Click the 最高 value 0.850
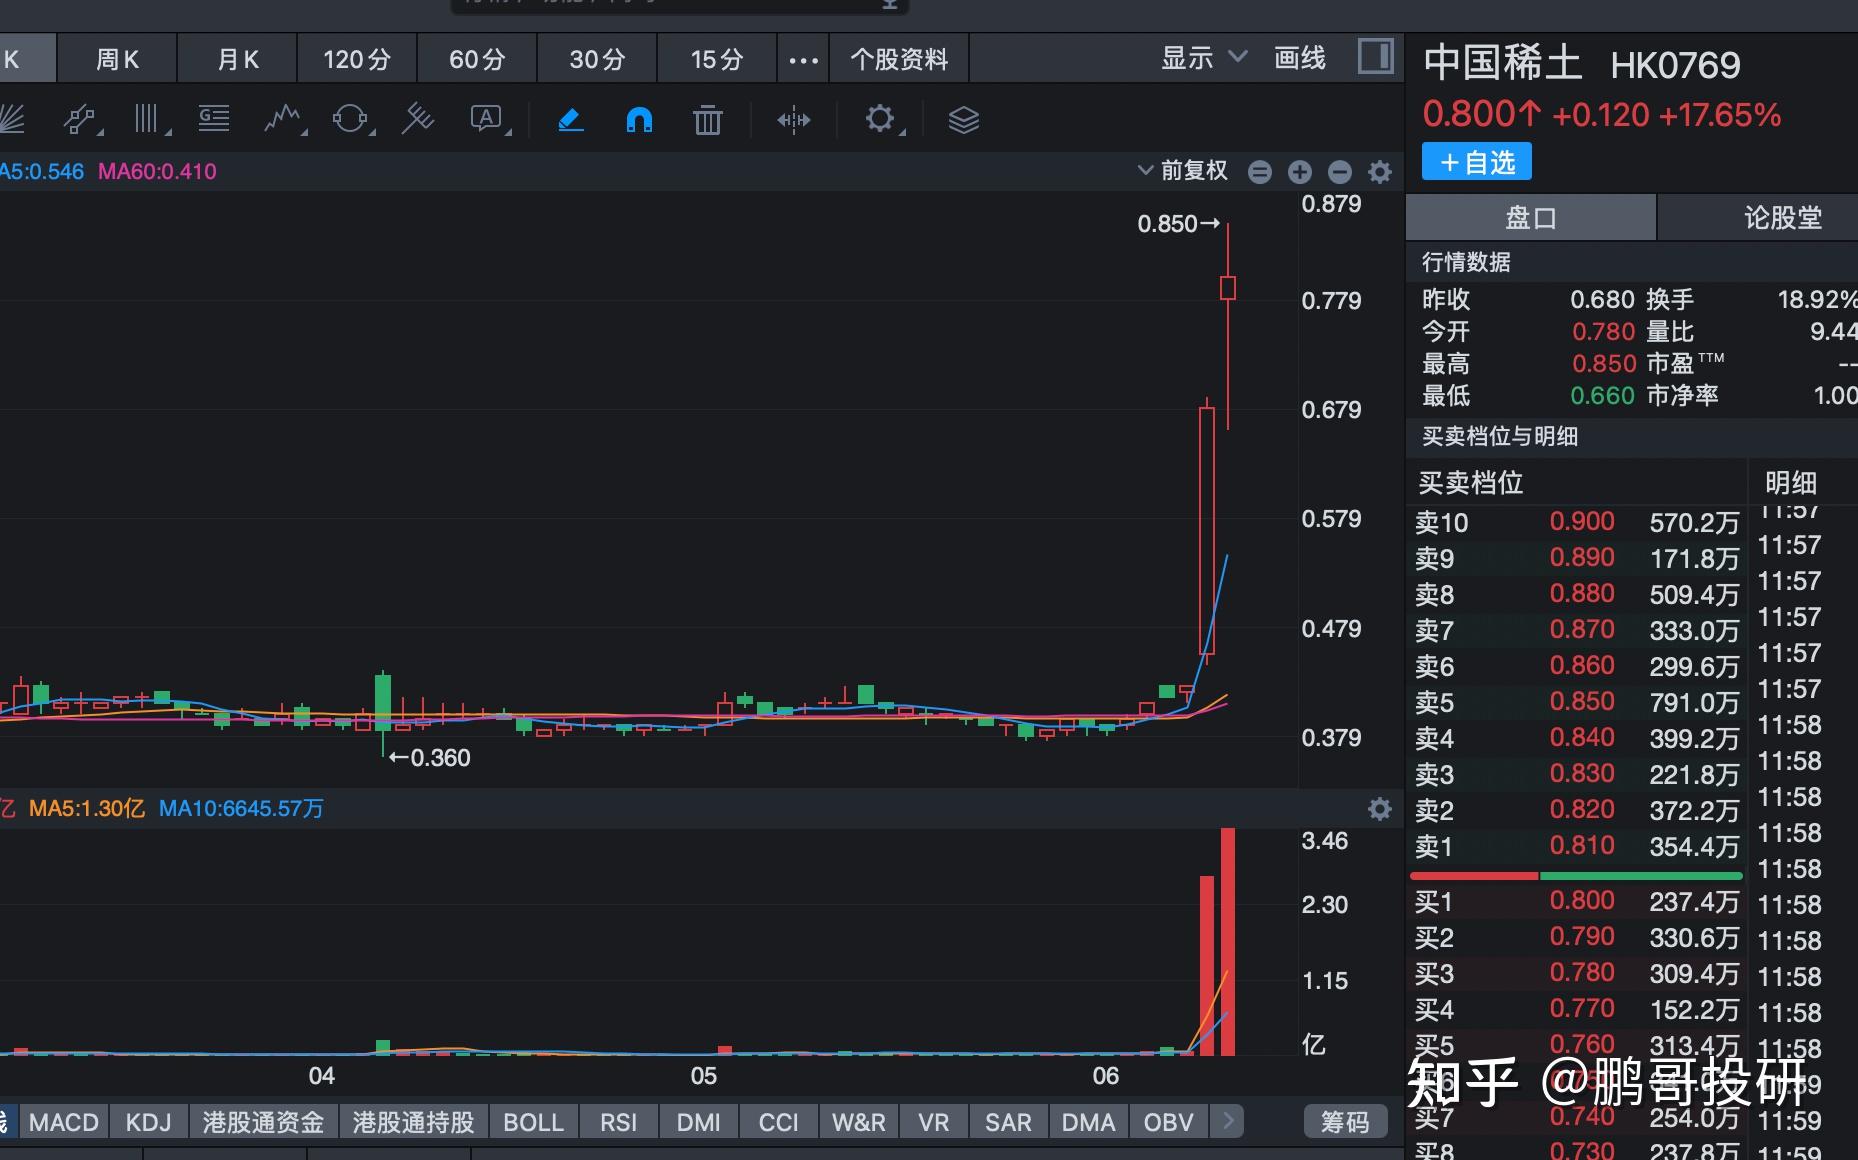Viewport: 1858px width, 1160px height. pyautogui.click(x=1603, y=363)
